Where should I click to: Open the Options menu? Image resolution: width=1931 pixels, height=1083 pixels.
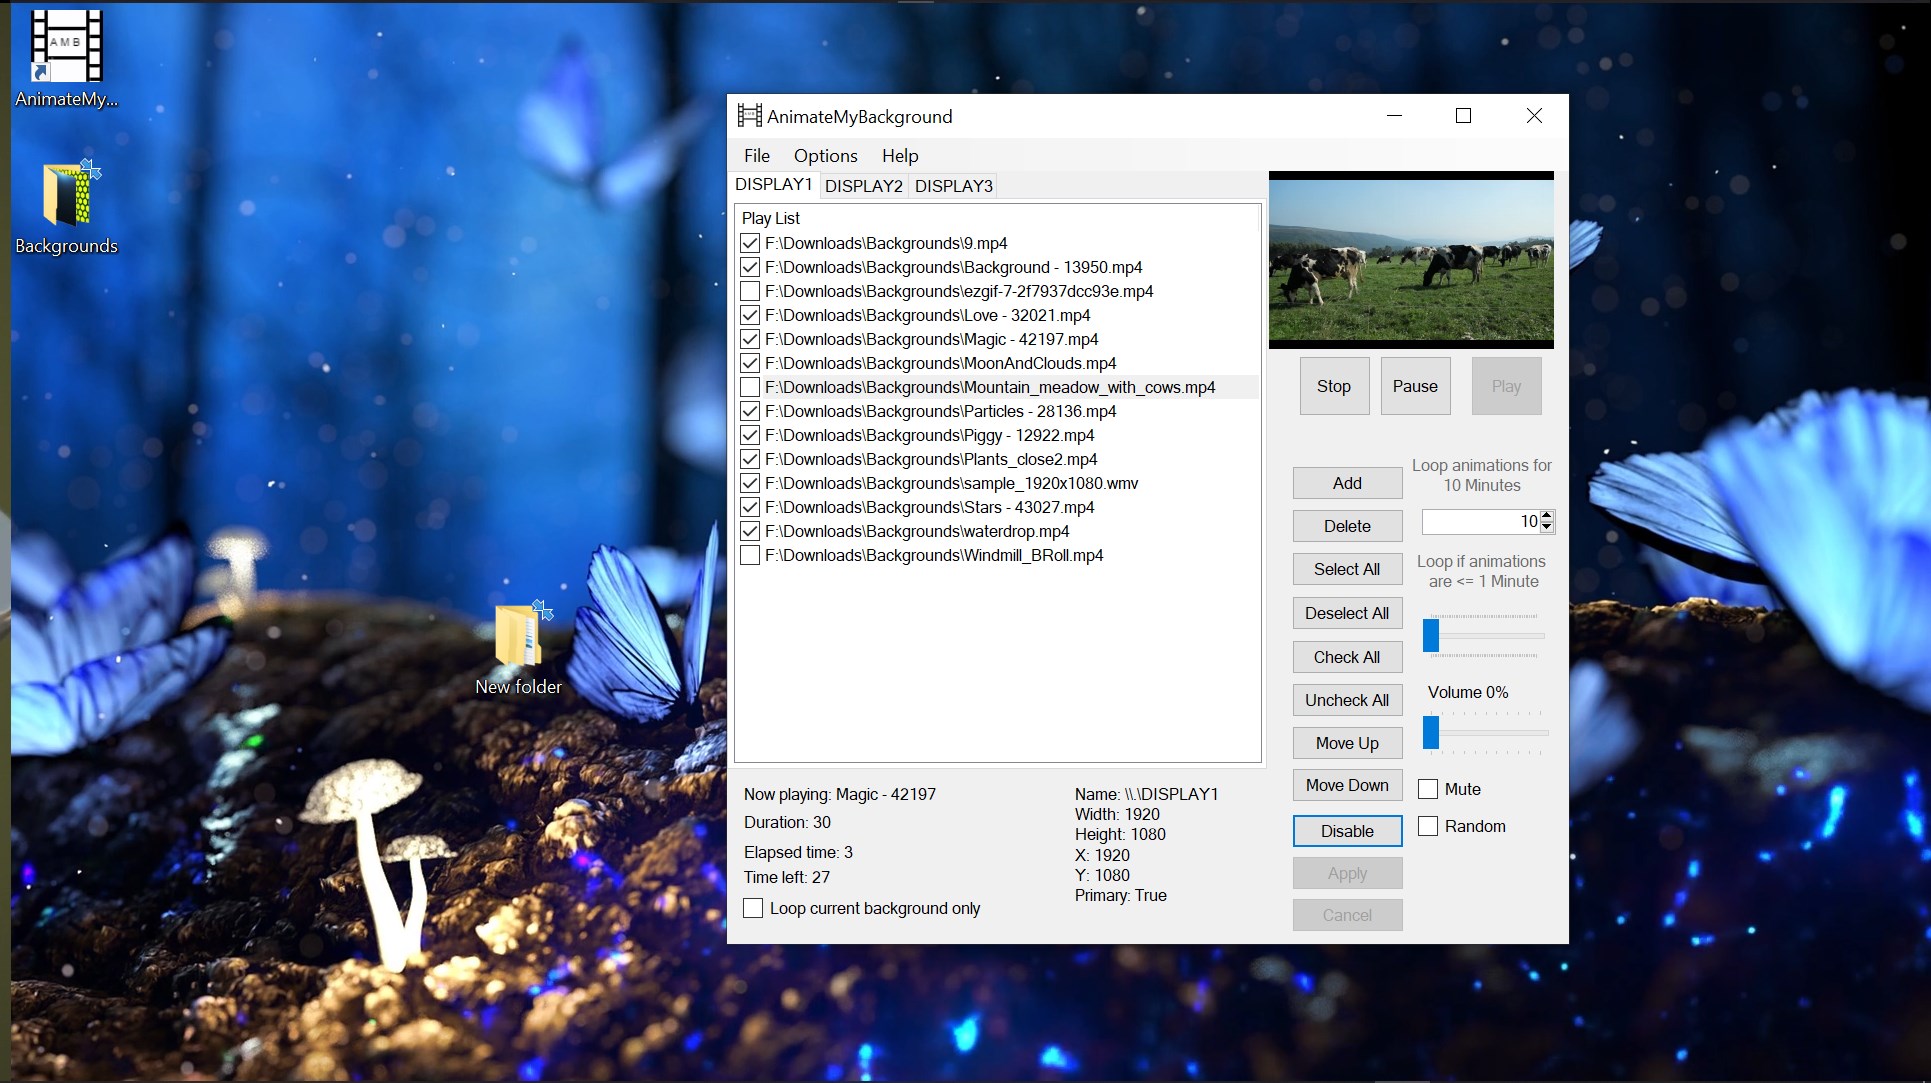click(x=825, y=156)
